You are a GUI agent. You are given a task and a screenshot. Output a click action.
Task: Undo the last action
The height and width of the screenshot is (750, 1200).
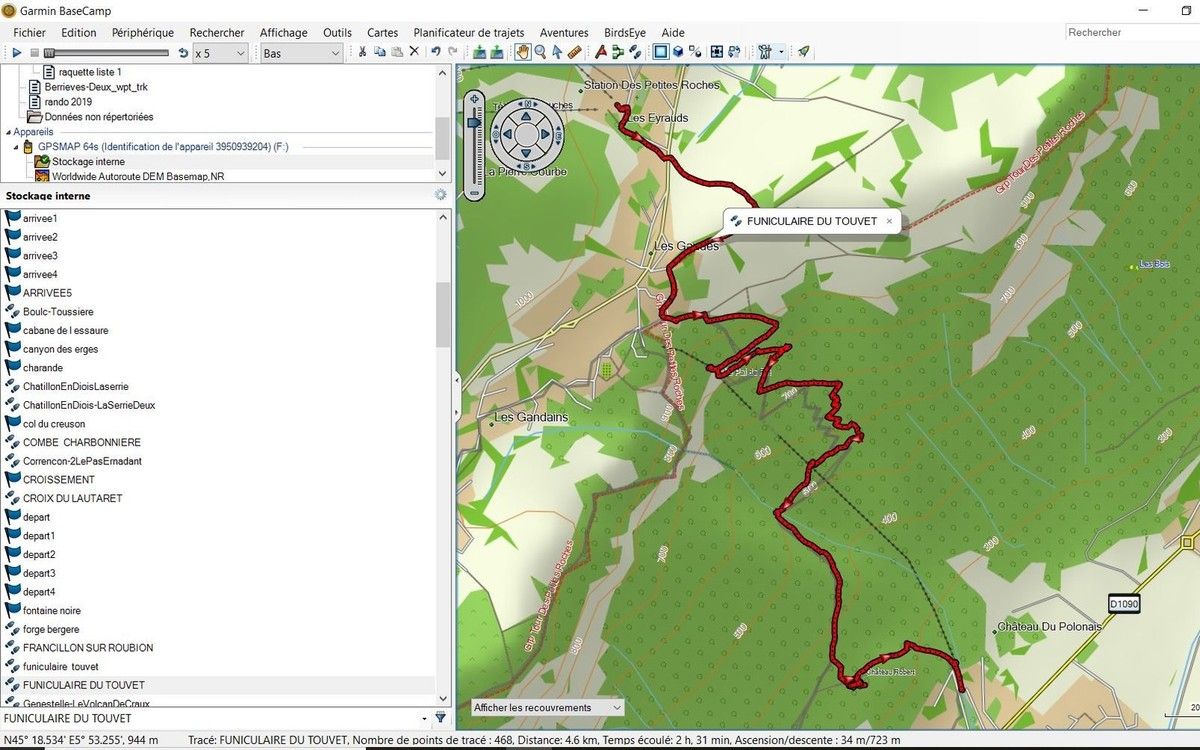(x=435, y=52)
